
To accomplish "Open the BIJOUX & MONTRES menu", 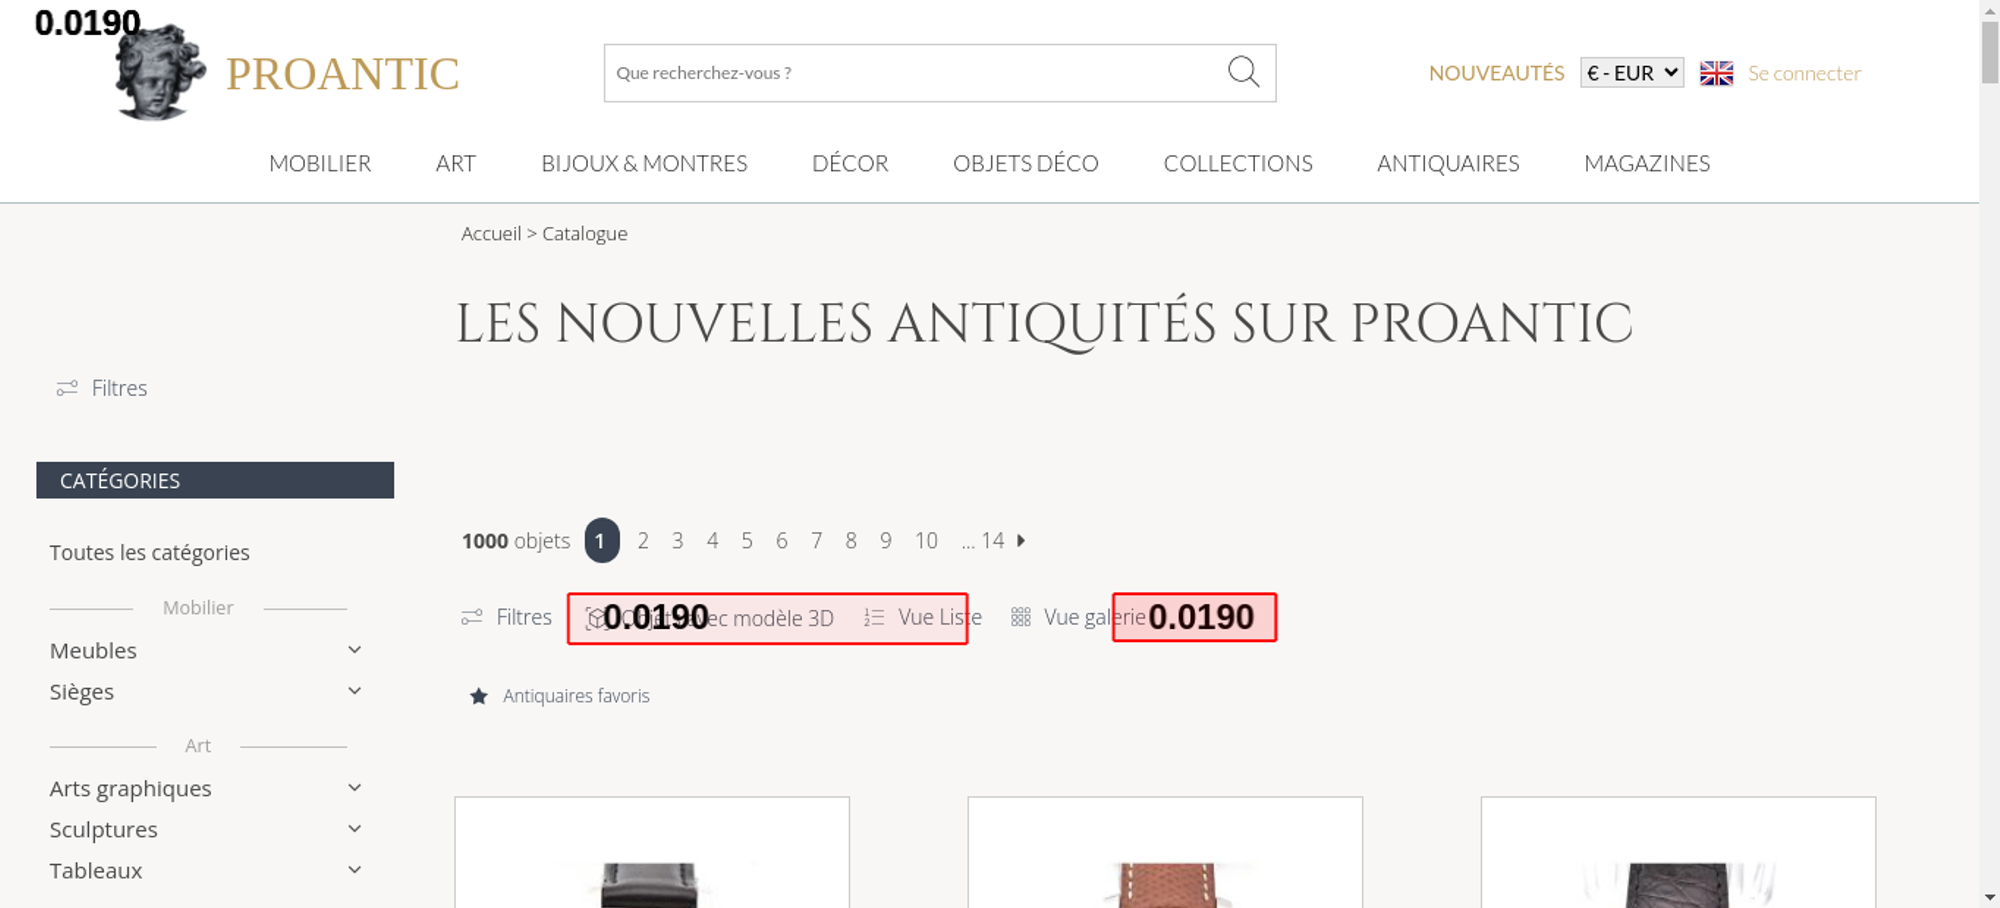I will point(644,164).
